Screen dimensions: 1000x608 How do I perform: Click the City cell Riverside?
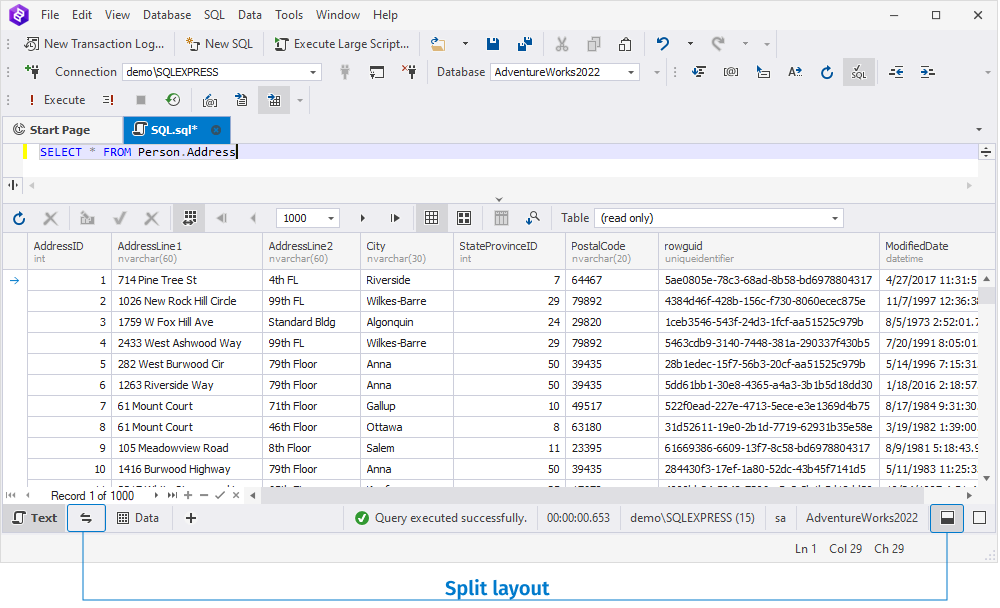click(x=407, y=280)
